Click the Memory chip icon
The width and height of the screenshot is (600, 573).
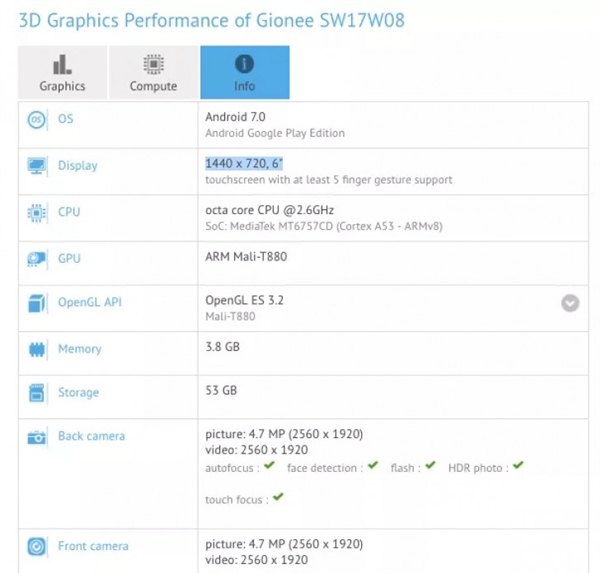(37, 349)
